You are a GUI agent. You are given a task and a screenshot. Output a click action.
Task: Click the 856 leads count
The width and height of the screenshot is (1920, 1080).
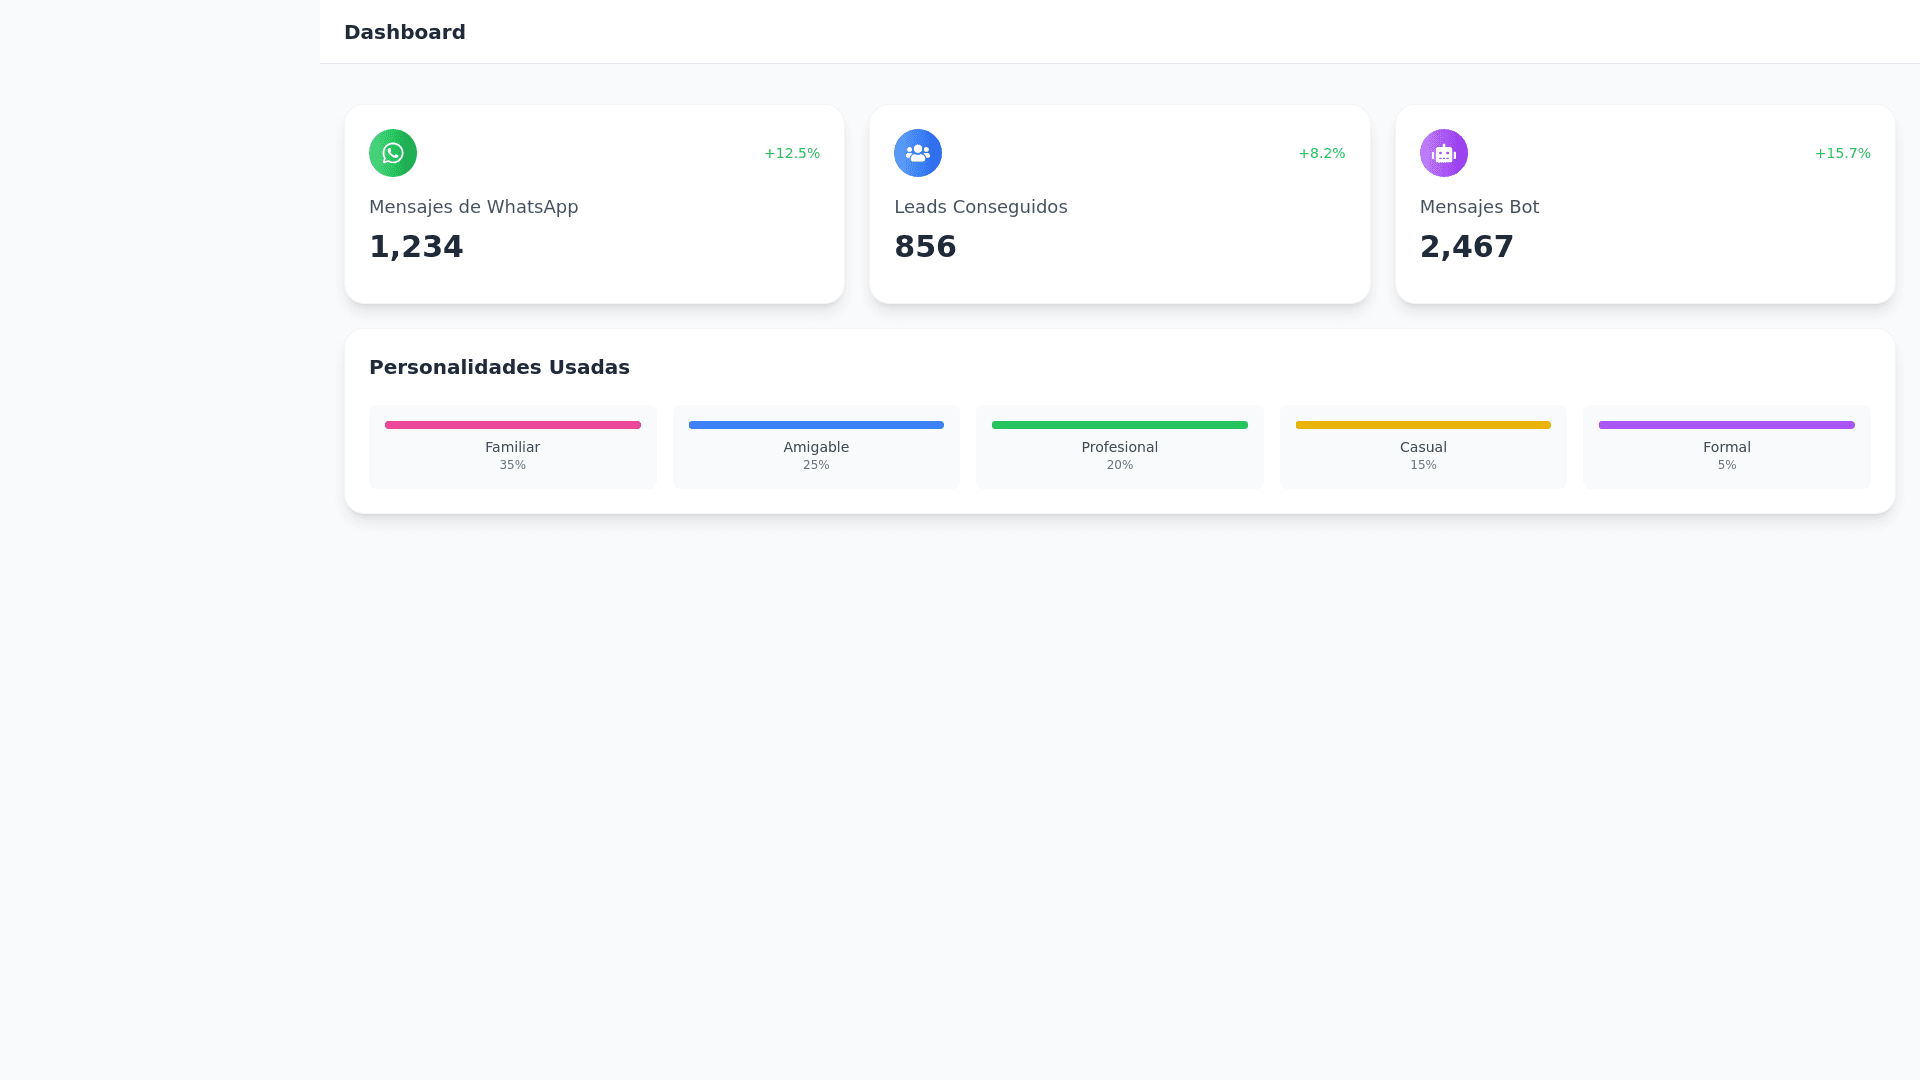click(925, 246)
